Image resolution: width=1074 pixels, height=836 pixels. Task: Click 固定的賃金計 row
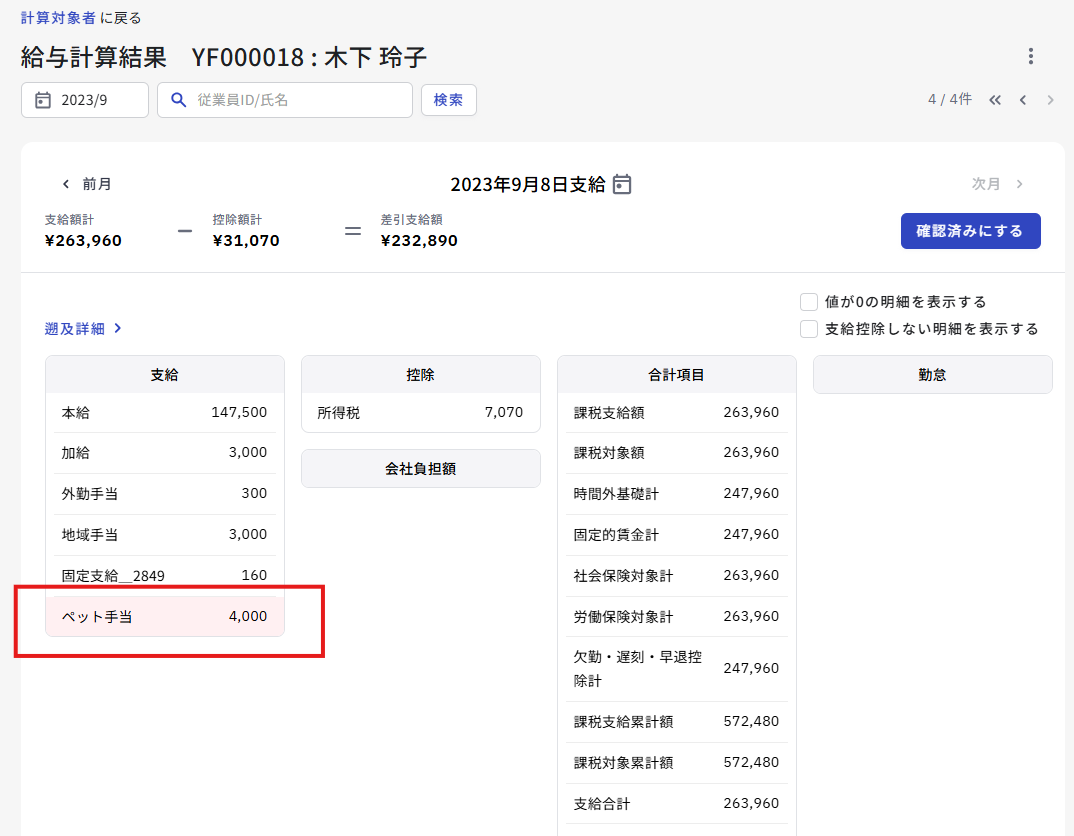[x=677, y=535]
